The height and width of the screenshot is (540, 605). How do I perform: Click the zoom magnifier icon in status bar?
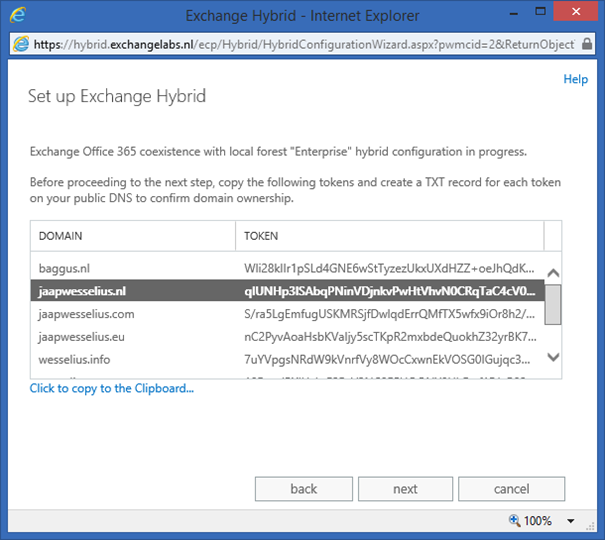click(x=515, y=521)
